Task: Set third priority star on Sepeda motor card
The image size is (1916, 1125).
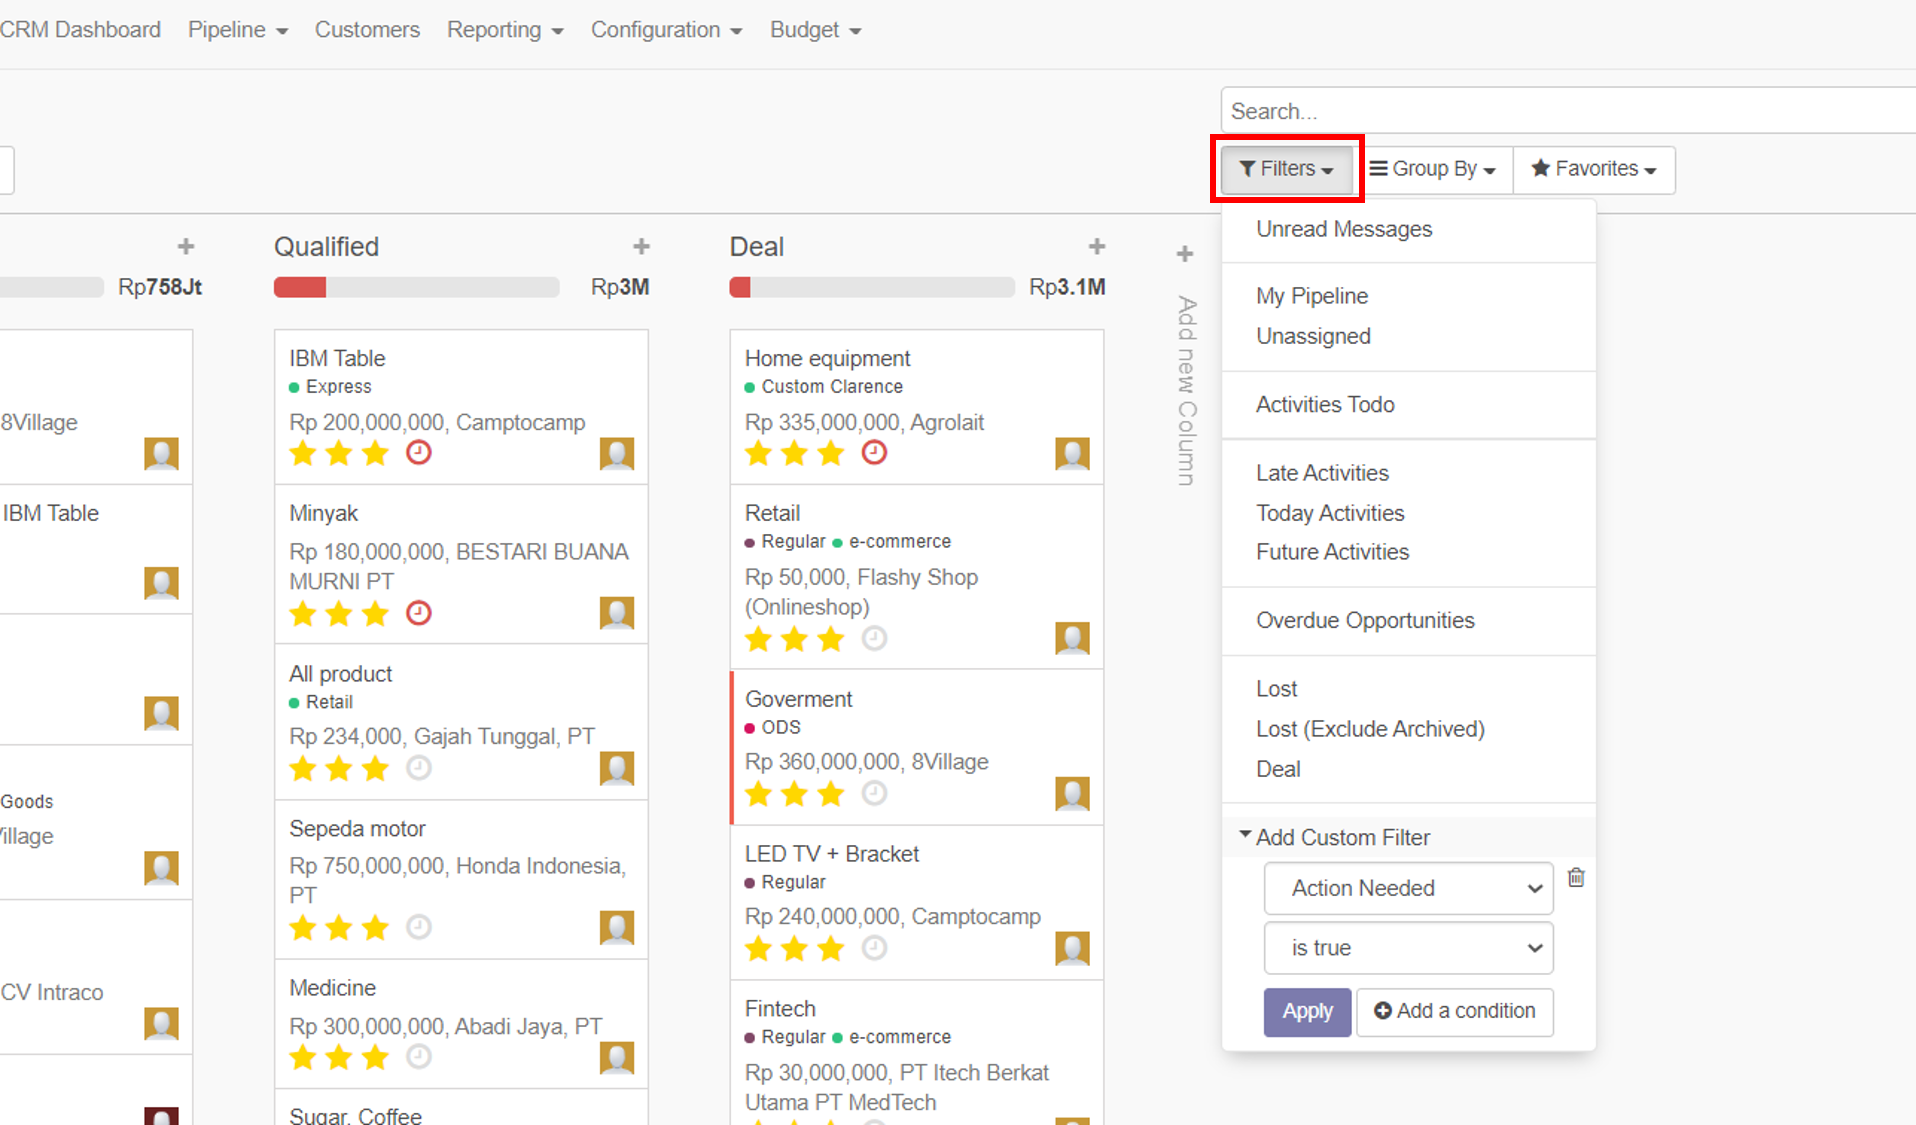Action: (x=376, y=927)
